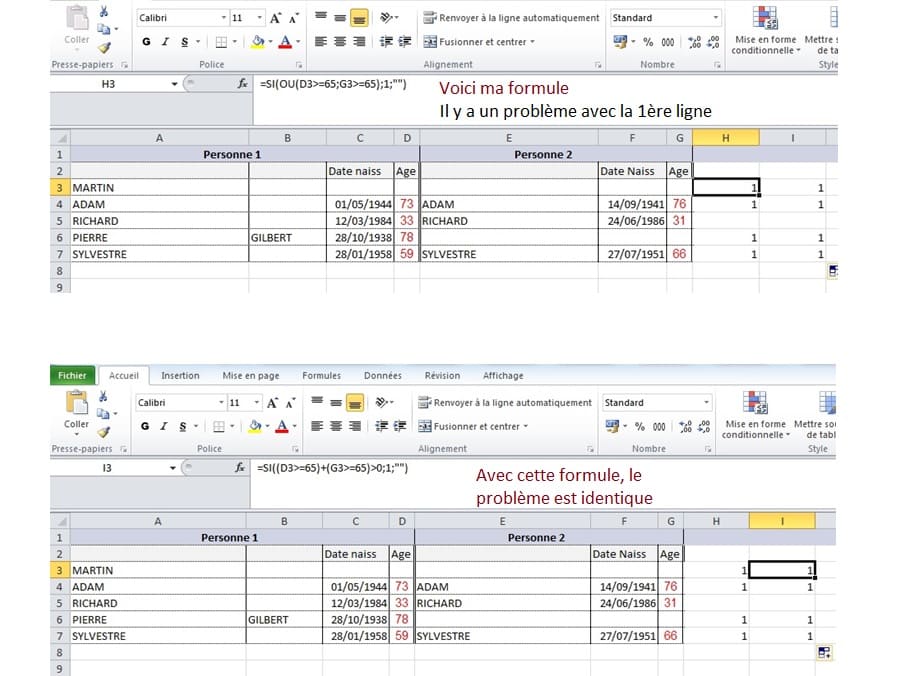Screen dimensions: 898x676
Task: Click the auto-fill options icon below column I, lower sheet
Action: click(825, 653)
